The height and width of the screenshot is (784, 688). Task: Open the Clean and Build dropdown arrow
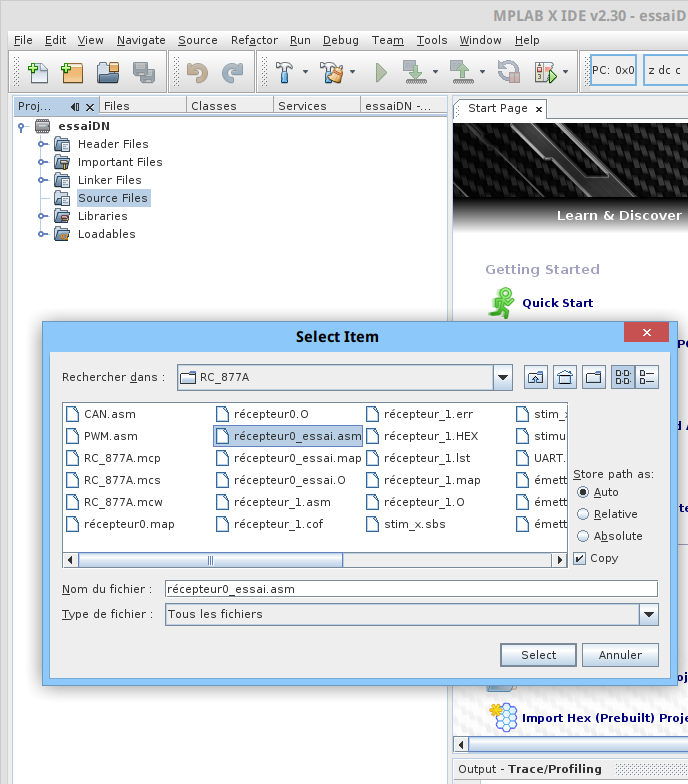click(x=352, y=72)
